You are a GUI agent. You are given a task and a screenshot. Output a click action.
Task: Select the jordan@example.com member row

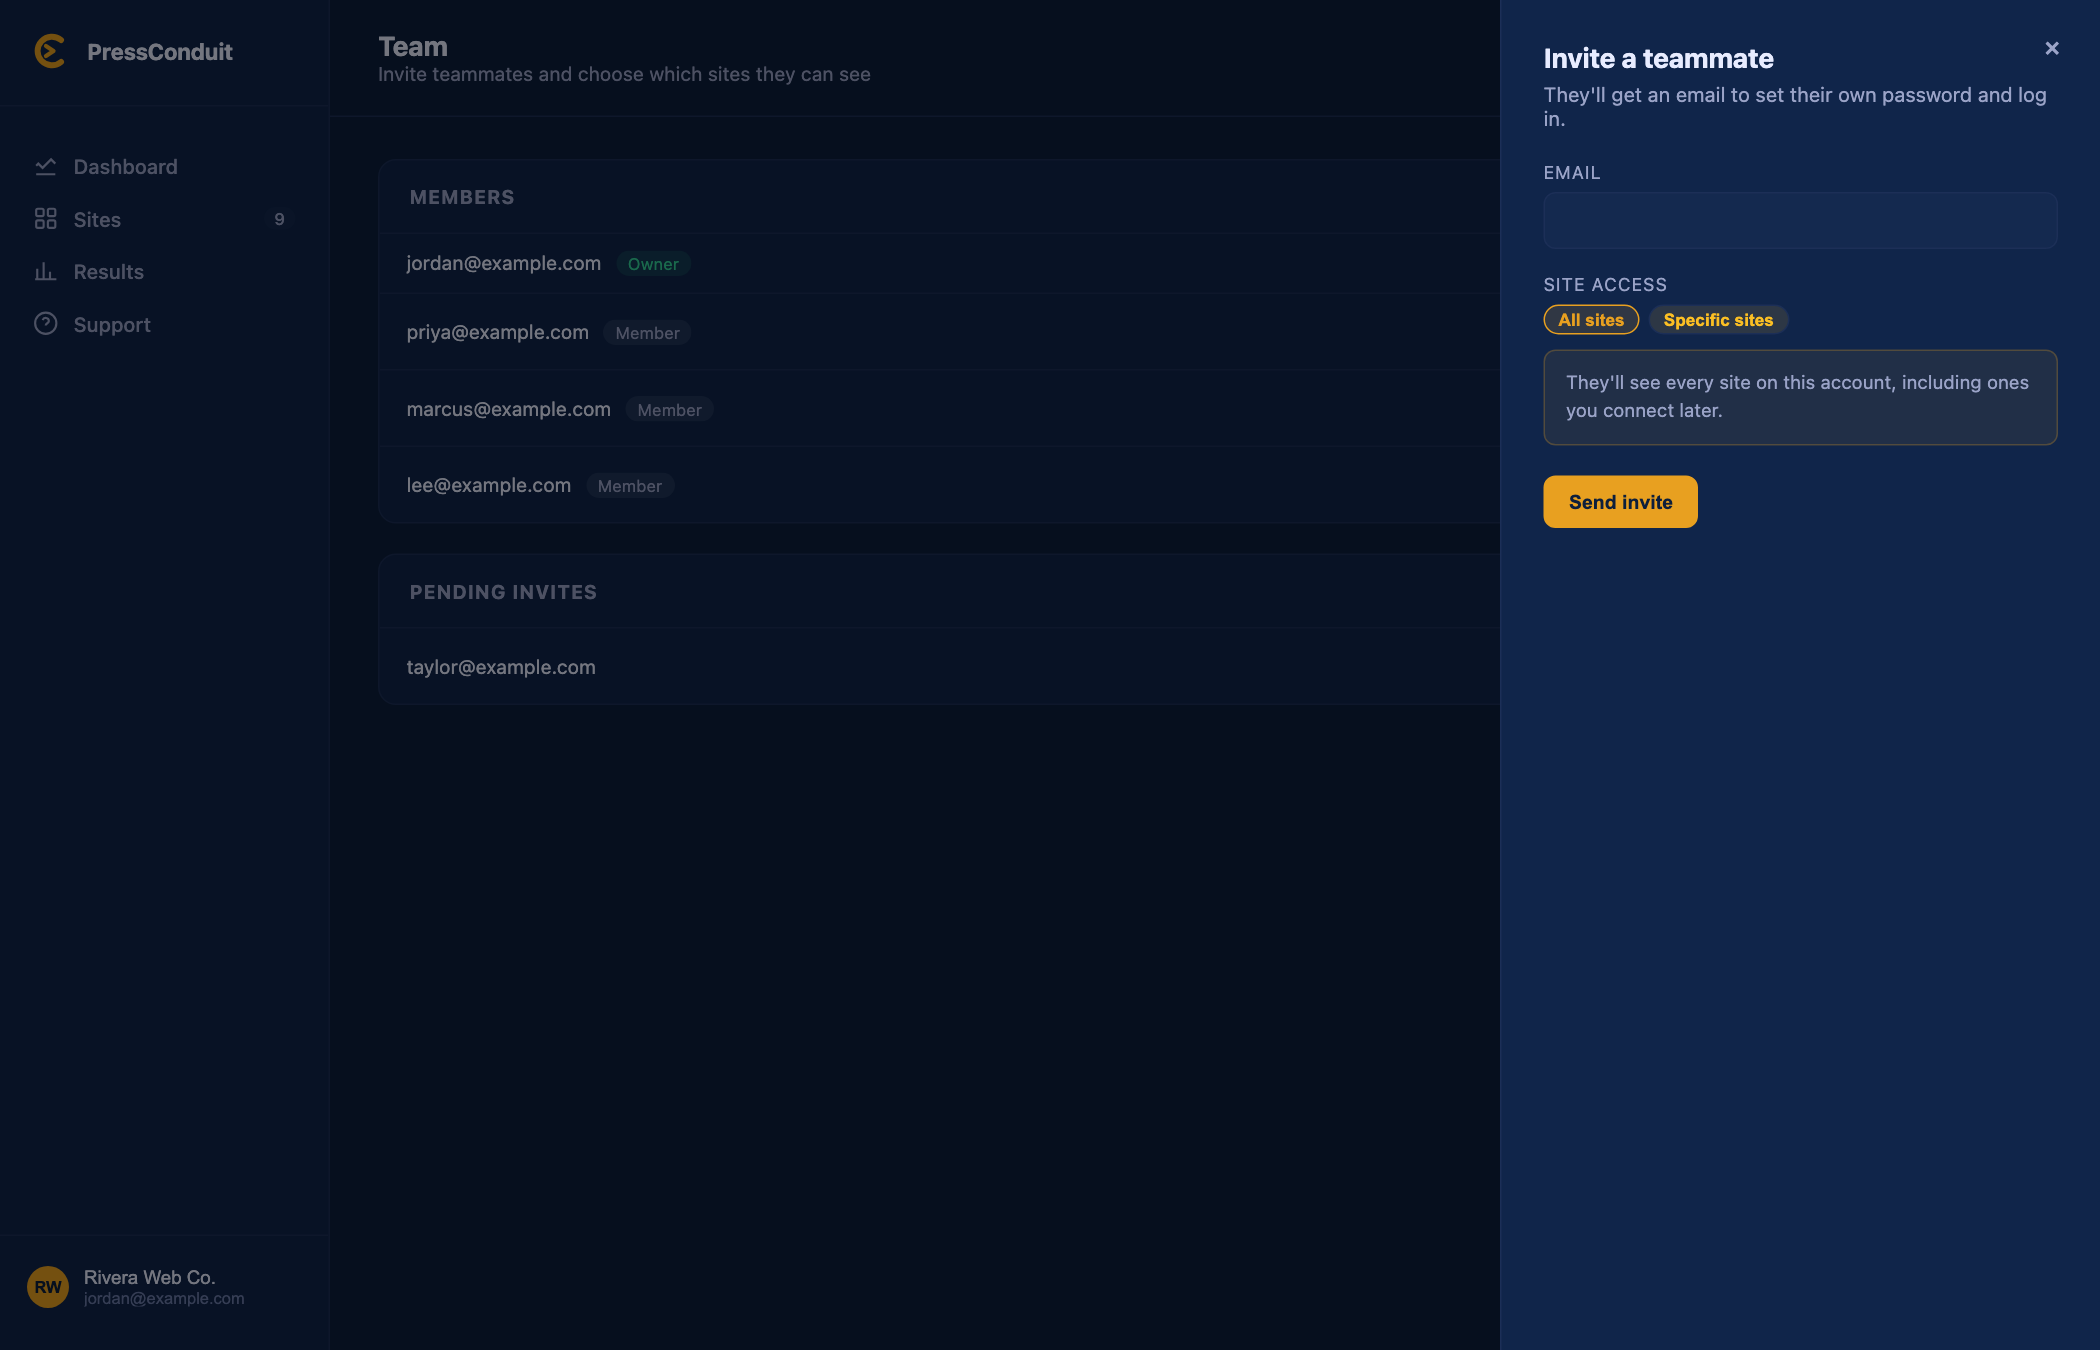click(940, 263)
